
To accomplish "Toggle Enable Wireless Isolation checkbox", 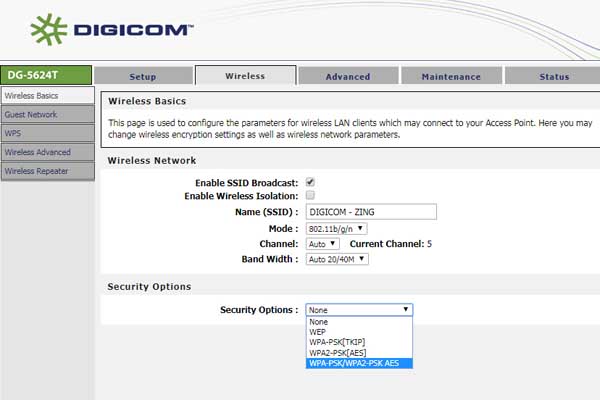I will [310, 195].
